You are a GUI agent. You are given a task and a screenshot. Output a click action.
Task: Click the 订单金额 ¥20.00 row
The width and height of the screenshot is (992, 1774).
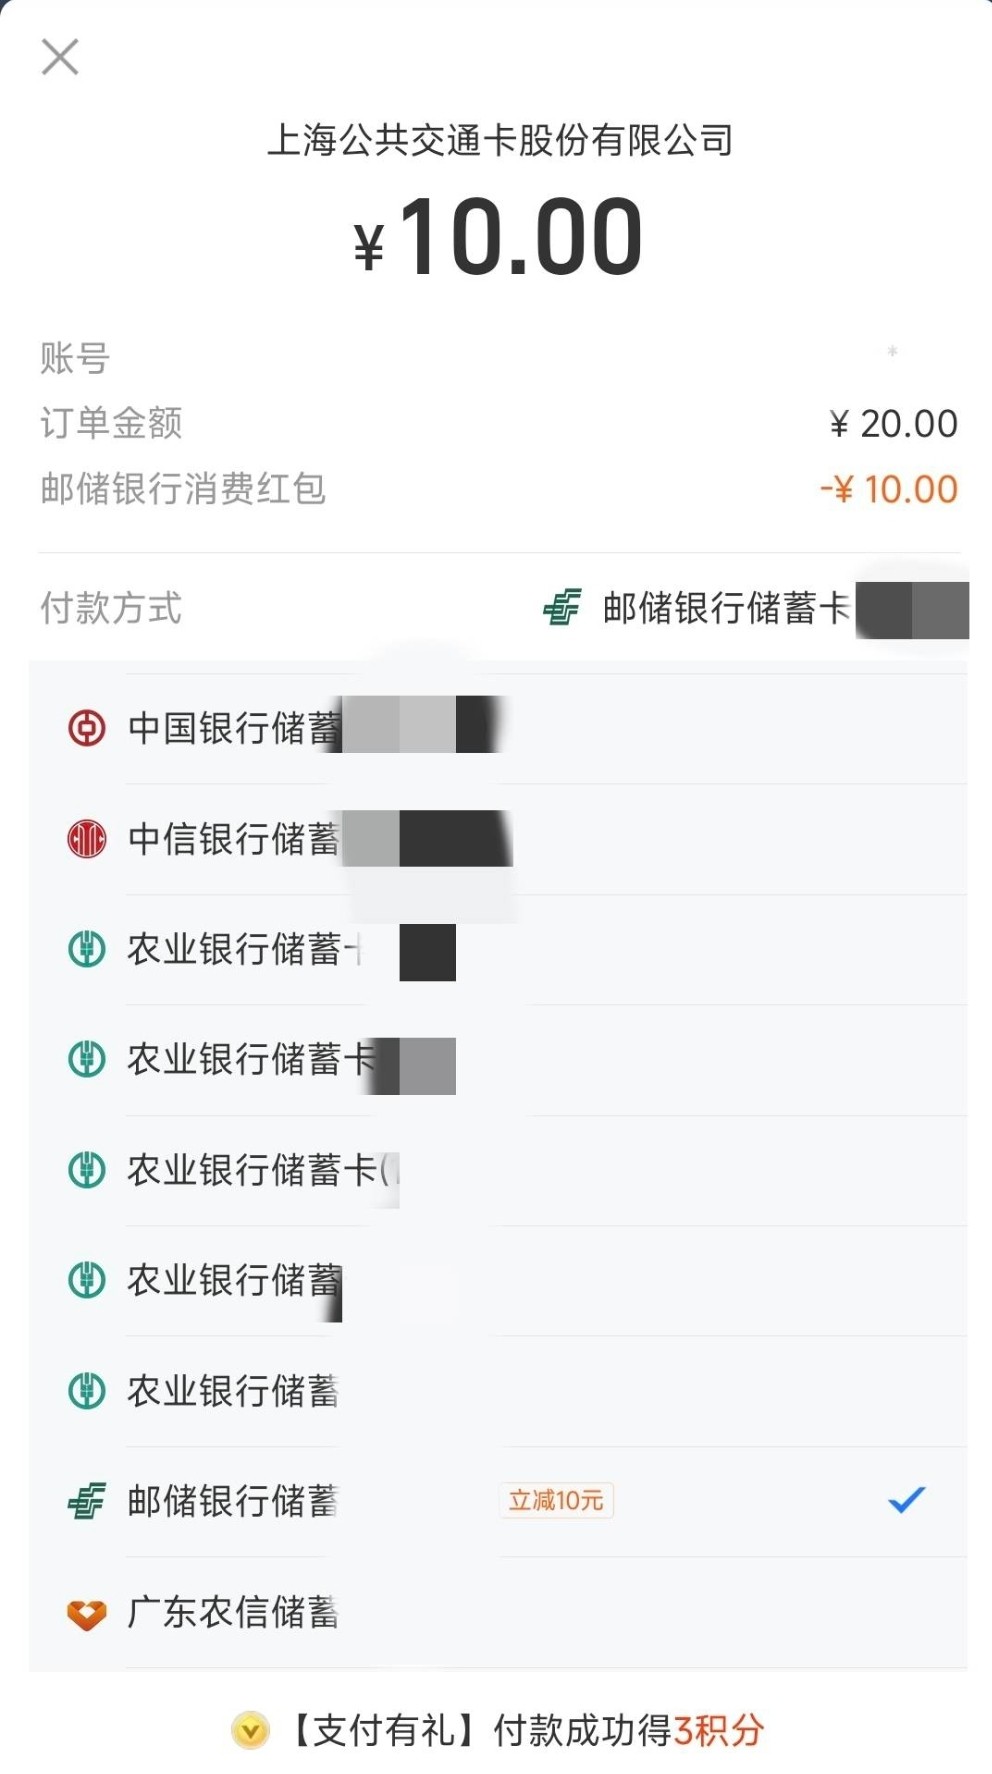tap(498, 424)
